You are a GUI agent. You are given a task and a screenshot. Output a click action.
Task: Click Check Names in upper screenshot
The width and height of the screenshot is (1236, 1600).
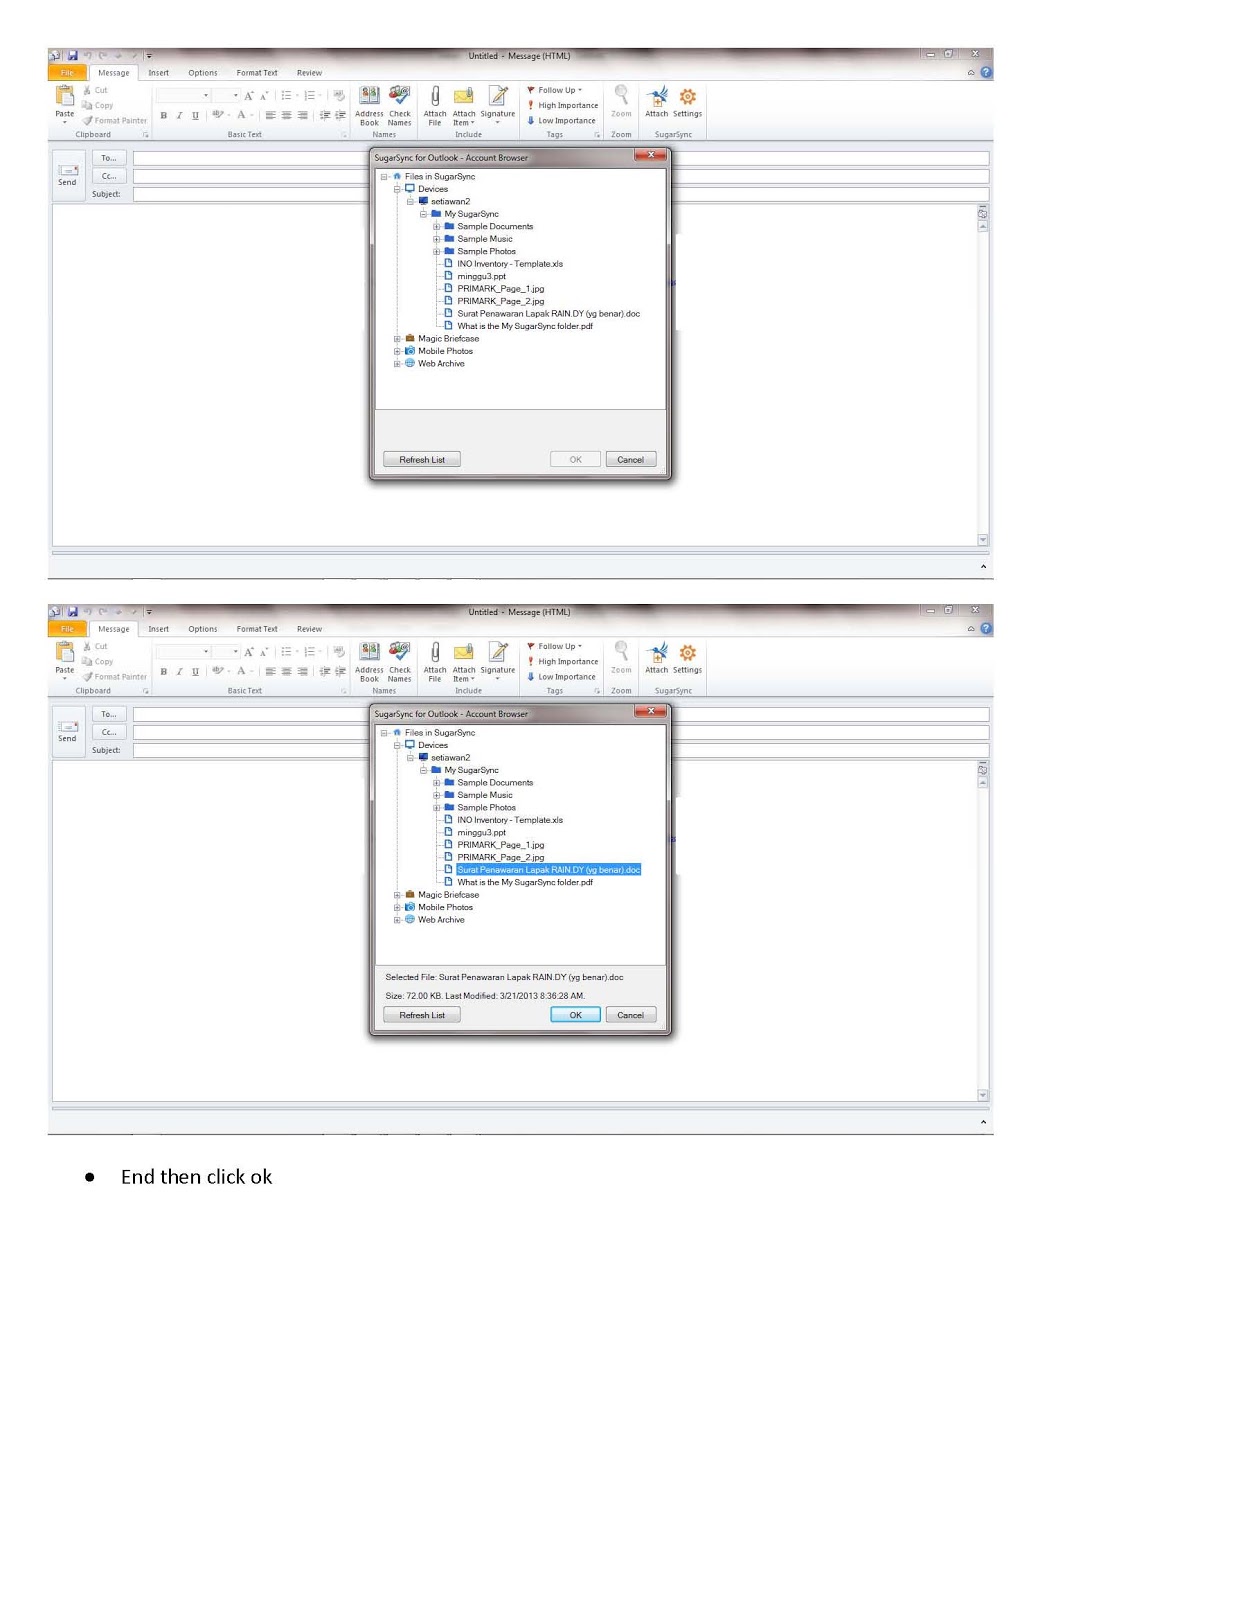pyautogui.click(x=400, y=105)
